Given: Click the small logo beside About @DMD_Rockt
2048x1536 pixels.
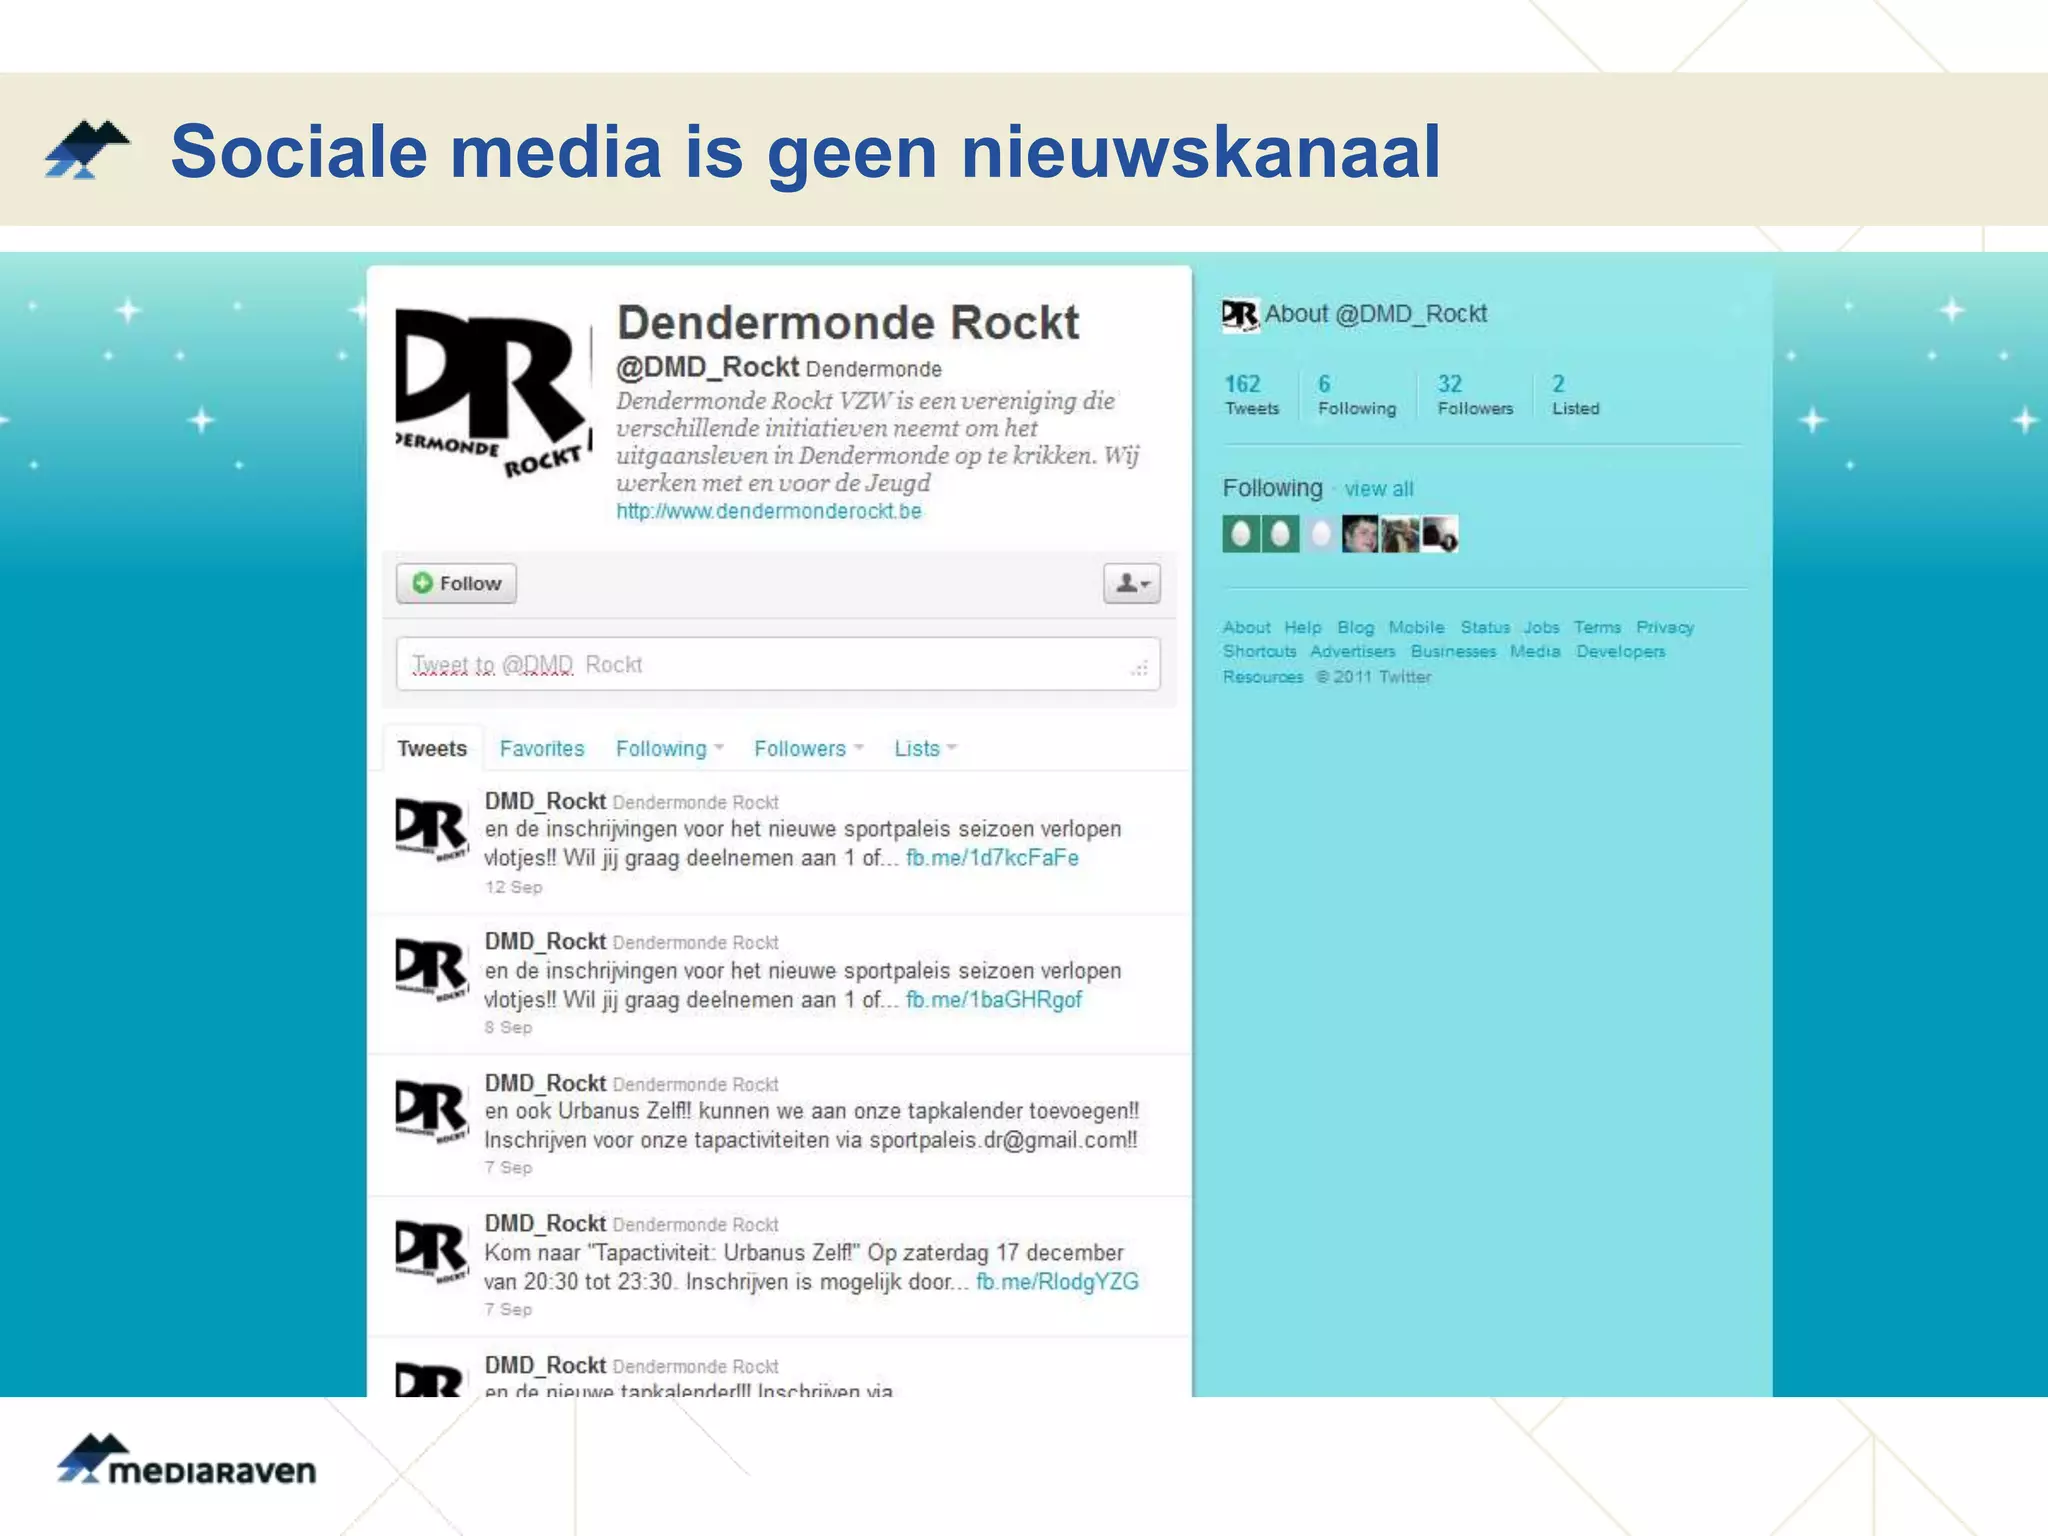Looking at the screenshot, I should 1240,315.
